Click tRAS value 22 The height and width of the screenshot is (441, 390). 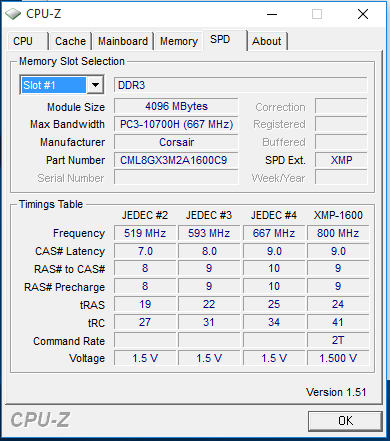[x=209, y=304]
